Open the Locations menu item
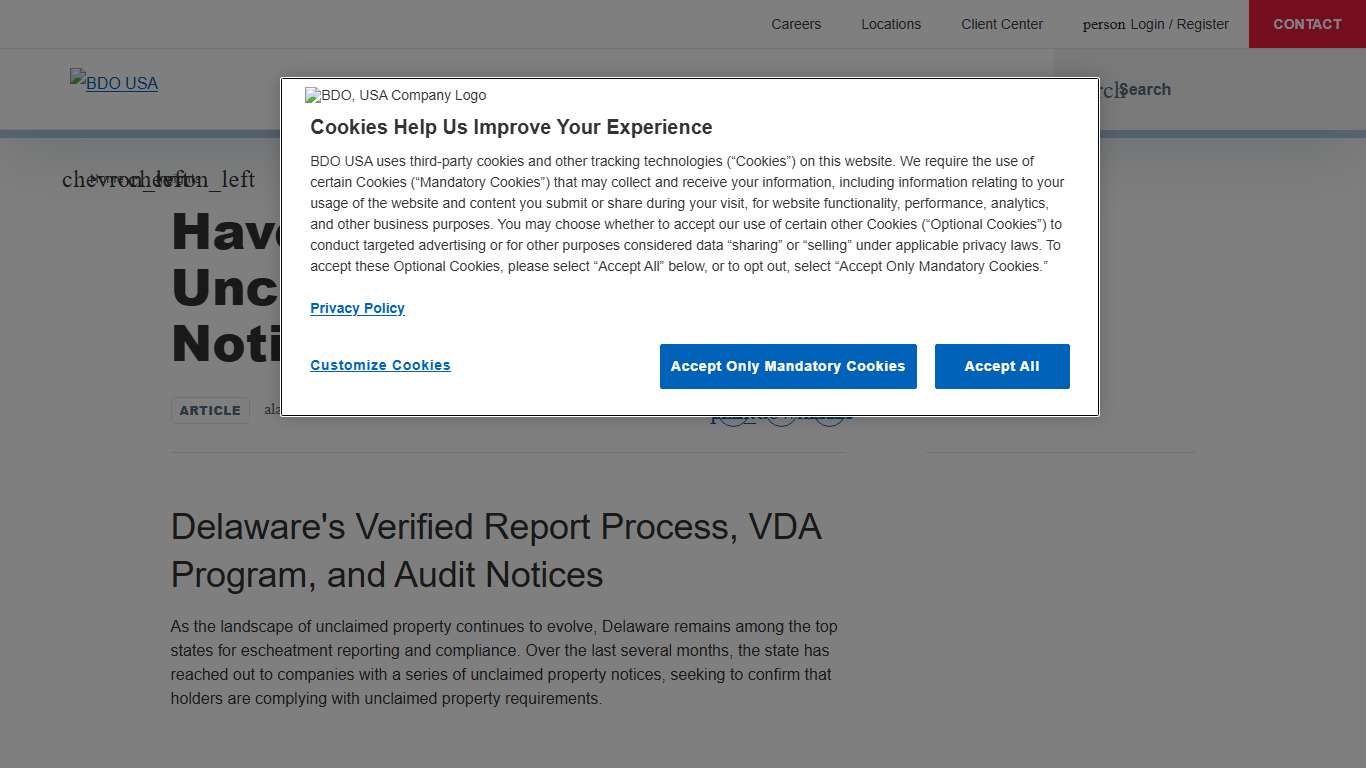Screen dimensions: 1366x768 point(890,24)
